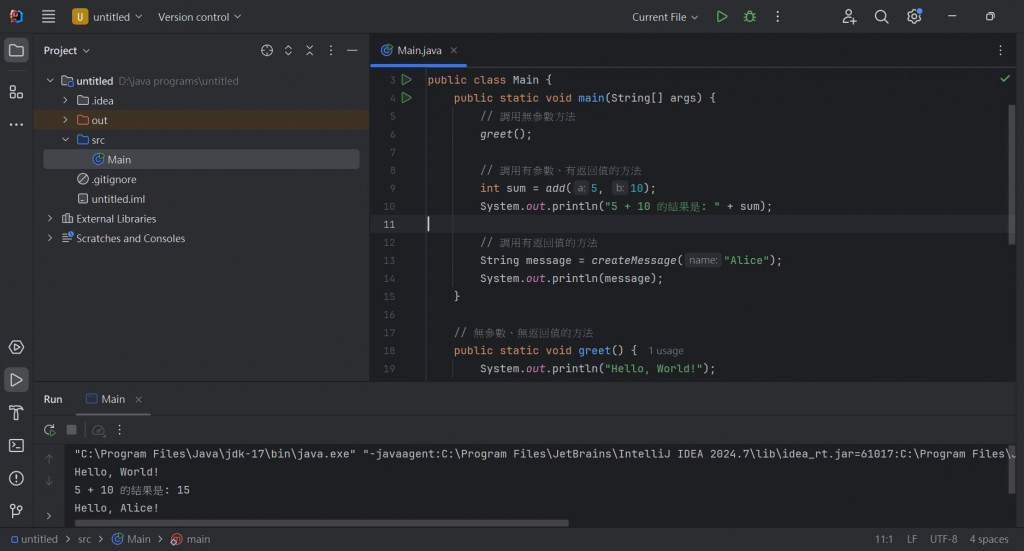Screen dimensions: 1024x551
Task: Toggle the Run tool window button
Action: (16, 380)
